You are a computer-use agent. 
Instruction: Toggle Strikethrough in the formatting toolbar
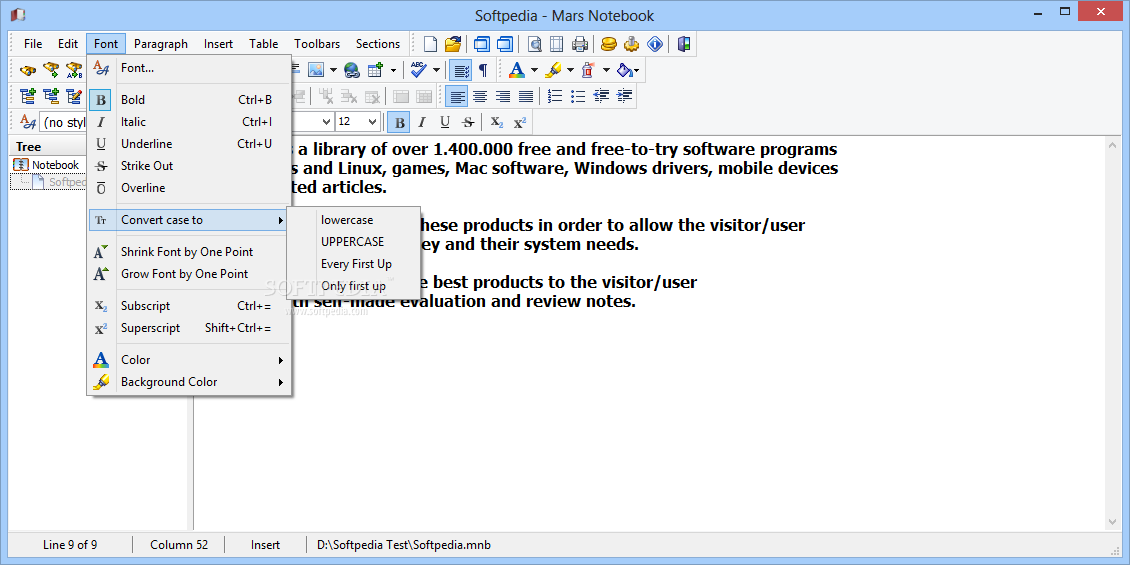pyautogui.click(x=468, y=122)
